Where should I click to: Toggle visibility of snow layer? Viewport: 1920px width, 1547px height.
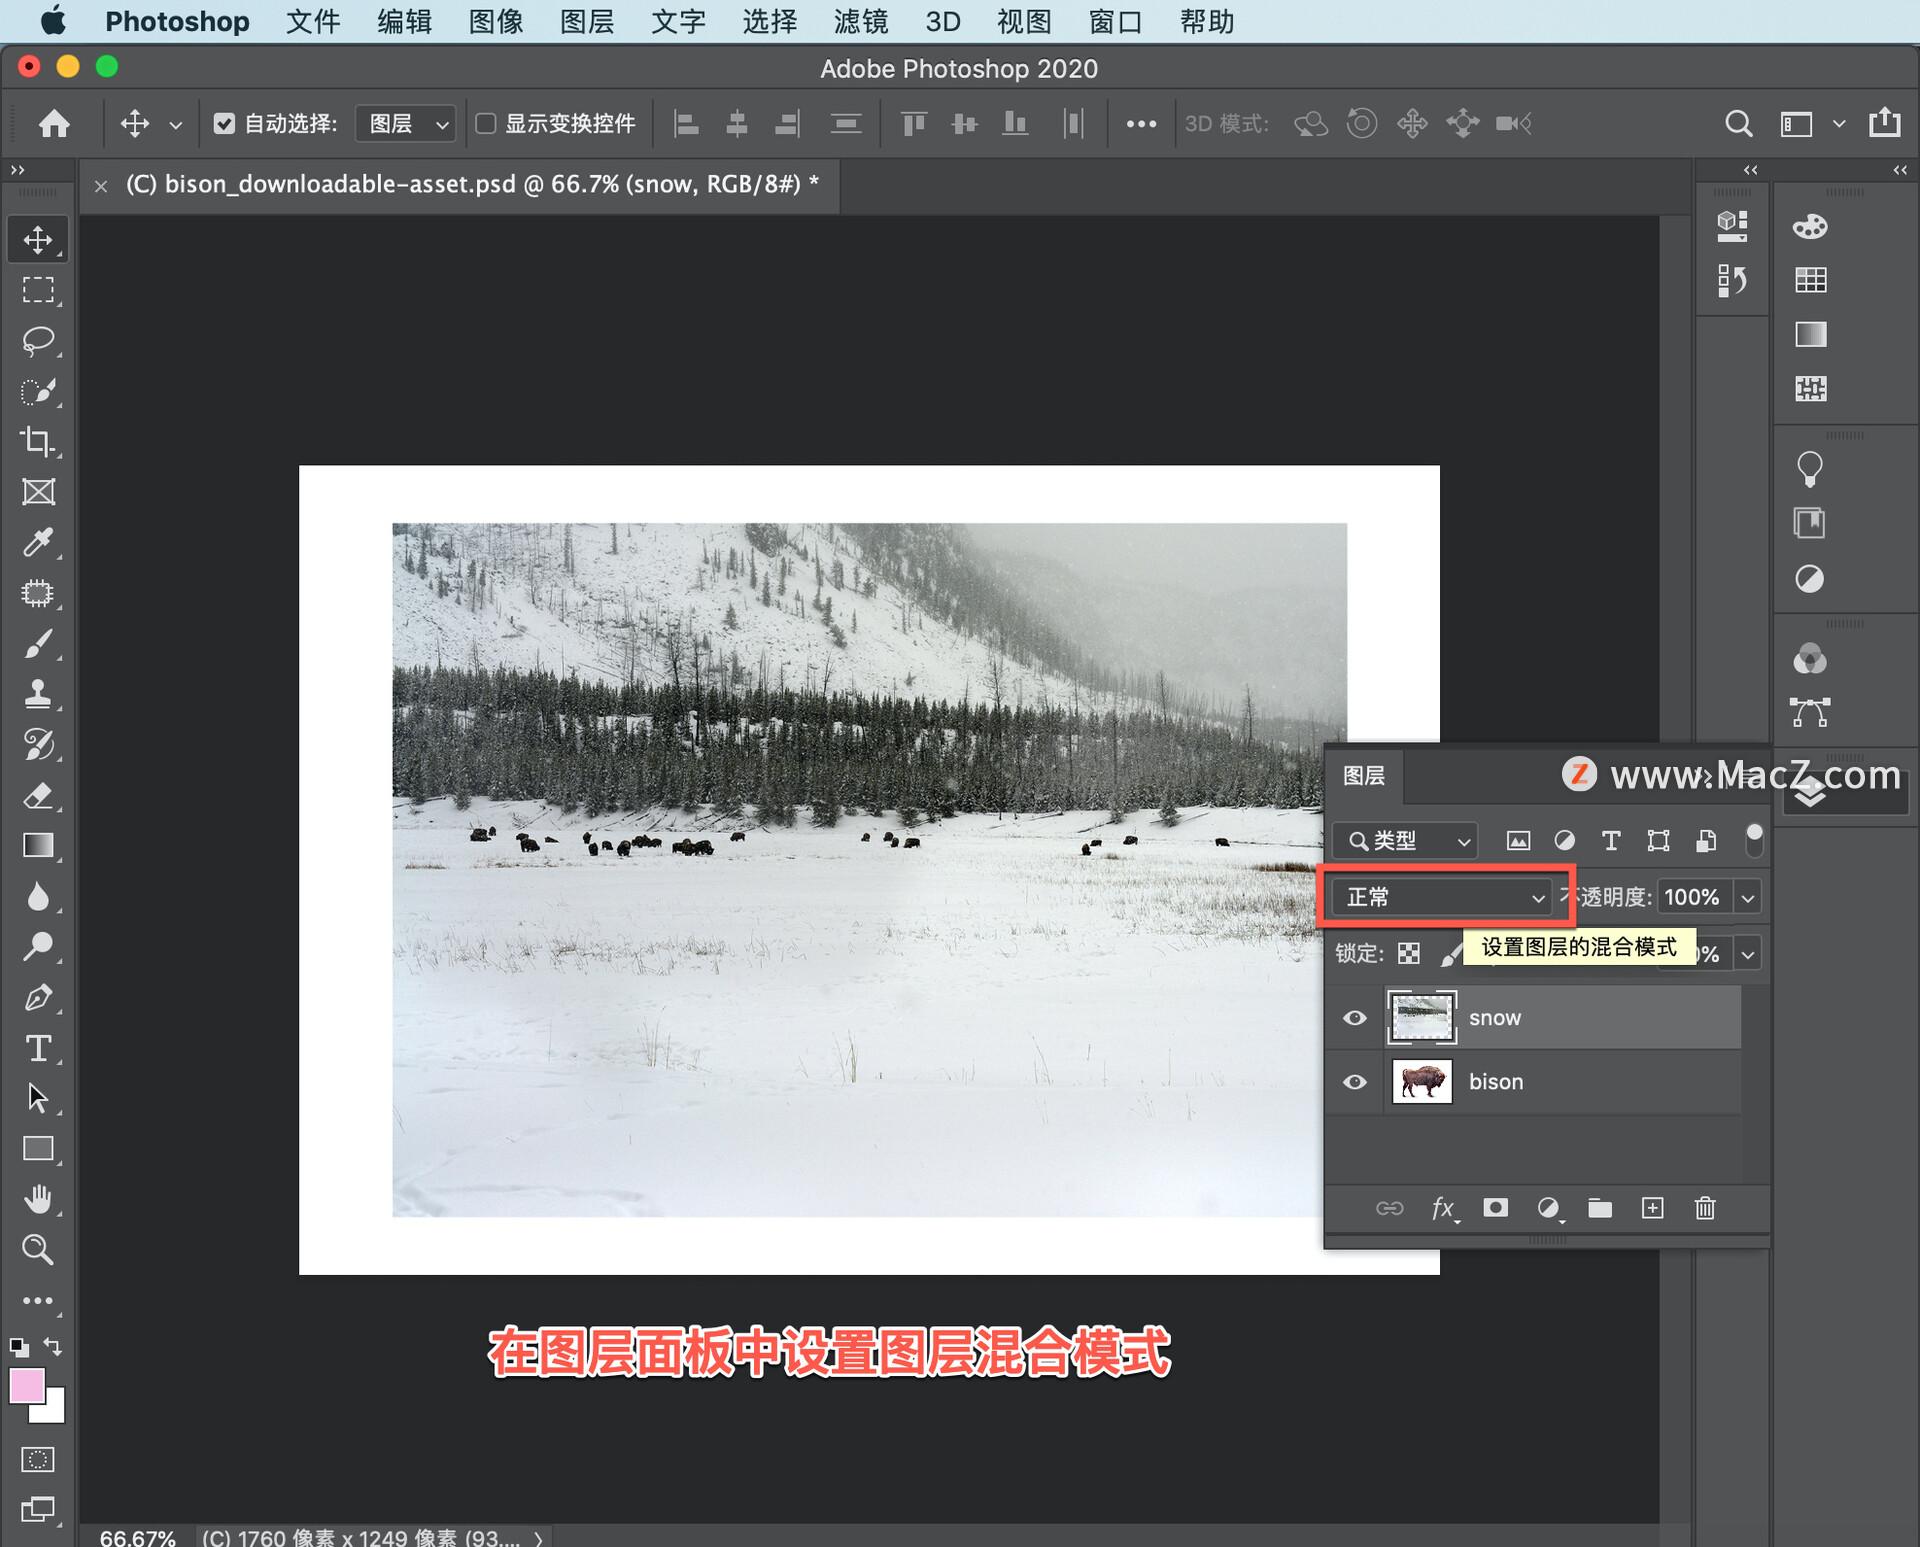(x=1355, y=1017)
